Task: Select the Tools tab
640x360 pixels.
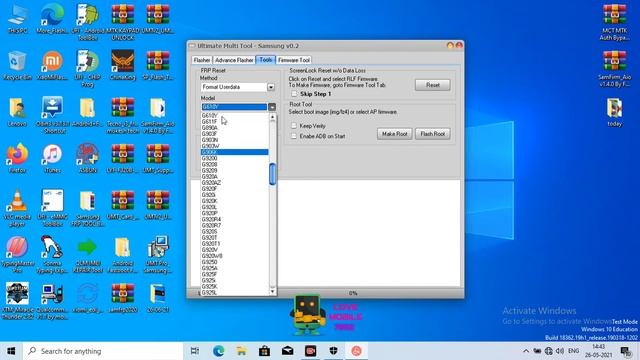Action: point(265,60)
